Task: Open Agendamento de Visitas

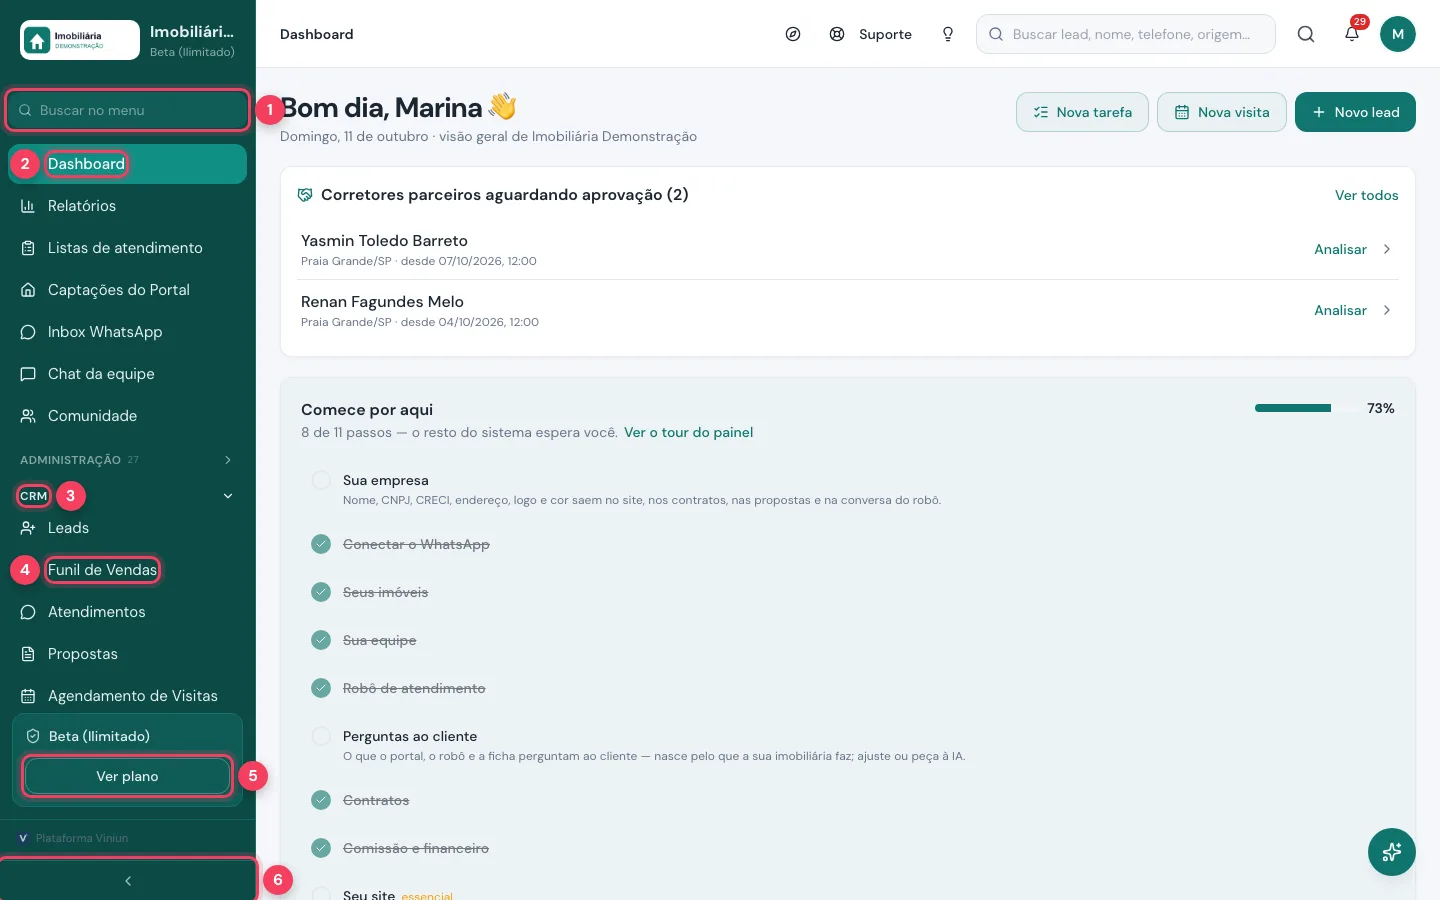Action: 127,696
